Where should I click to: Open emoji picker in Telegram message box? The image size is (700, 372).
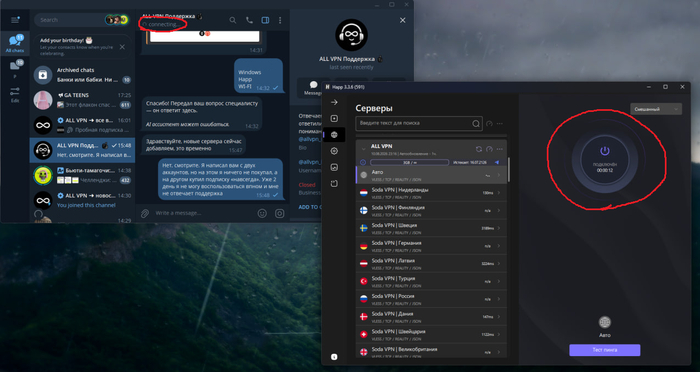[262, 213]
